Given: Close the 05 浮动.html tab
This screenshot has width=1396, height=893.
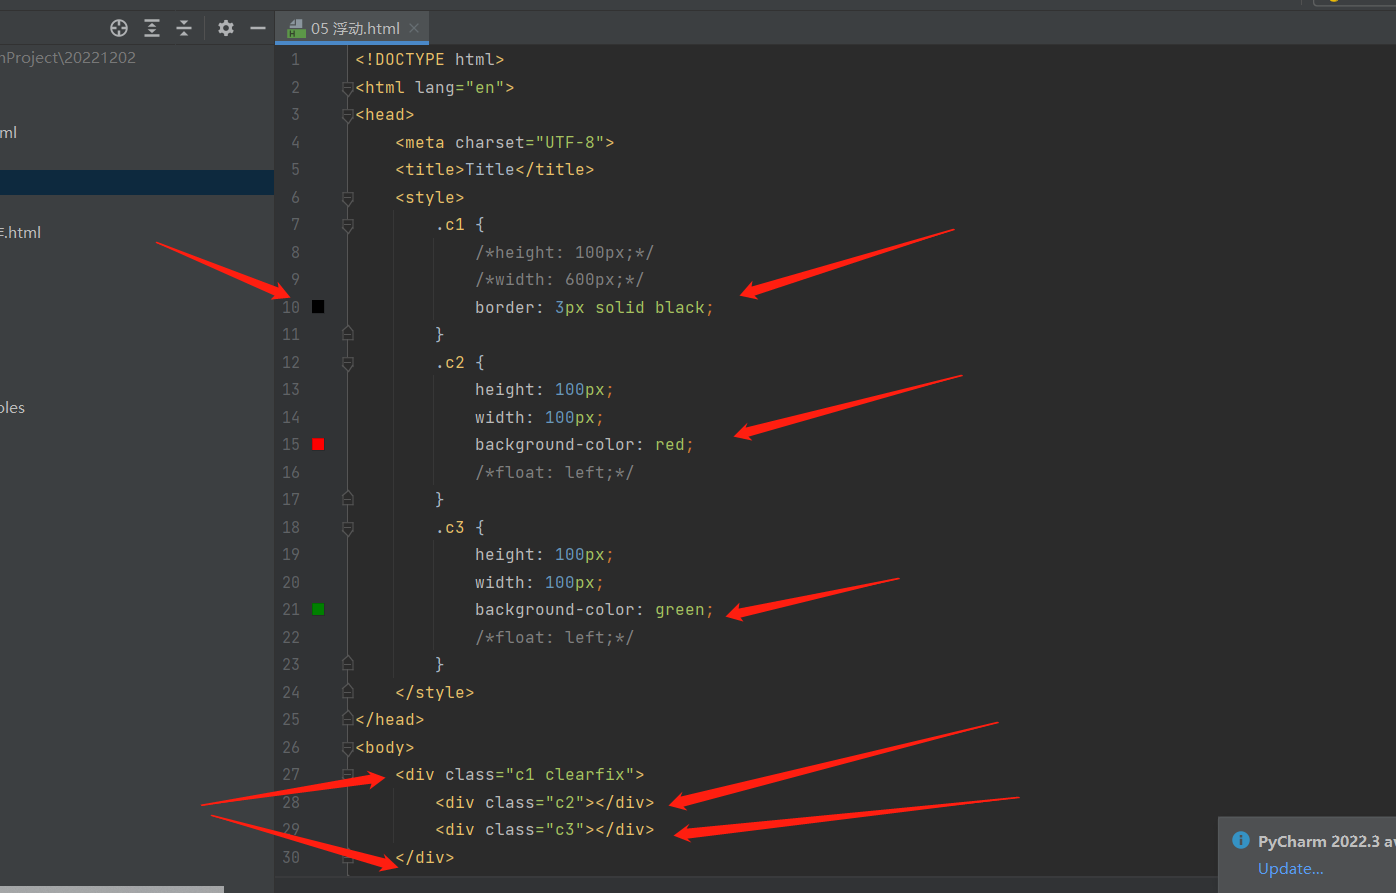Looking at the screenshot, I should pos(414,28).
